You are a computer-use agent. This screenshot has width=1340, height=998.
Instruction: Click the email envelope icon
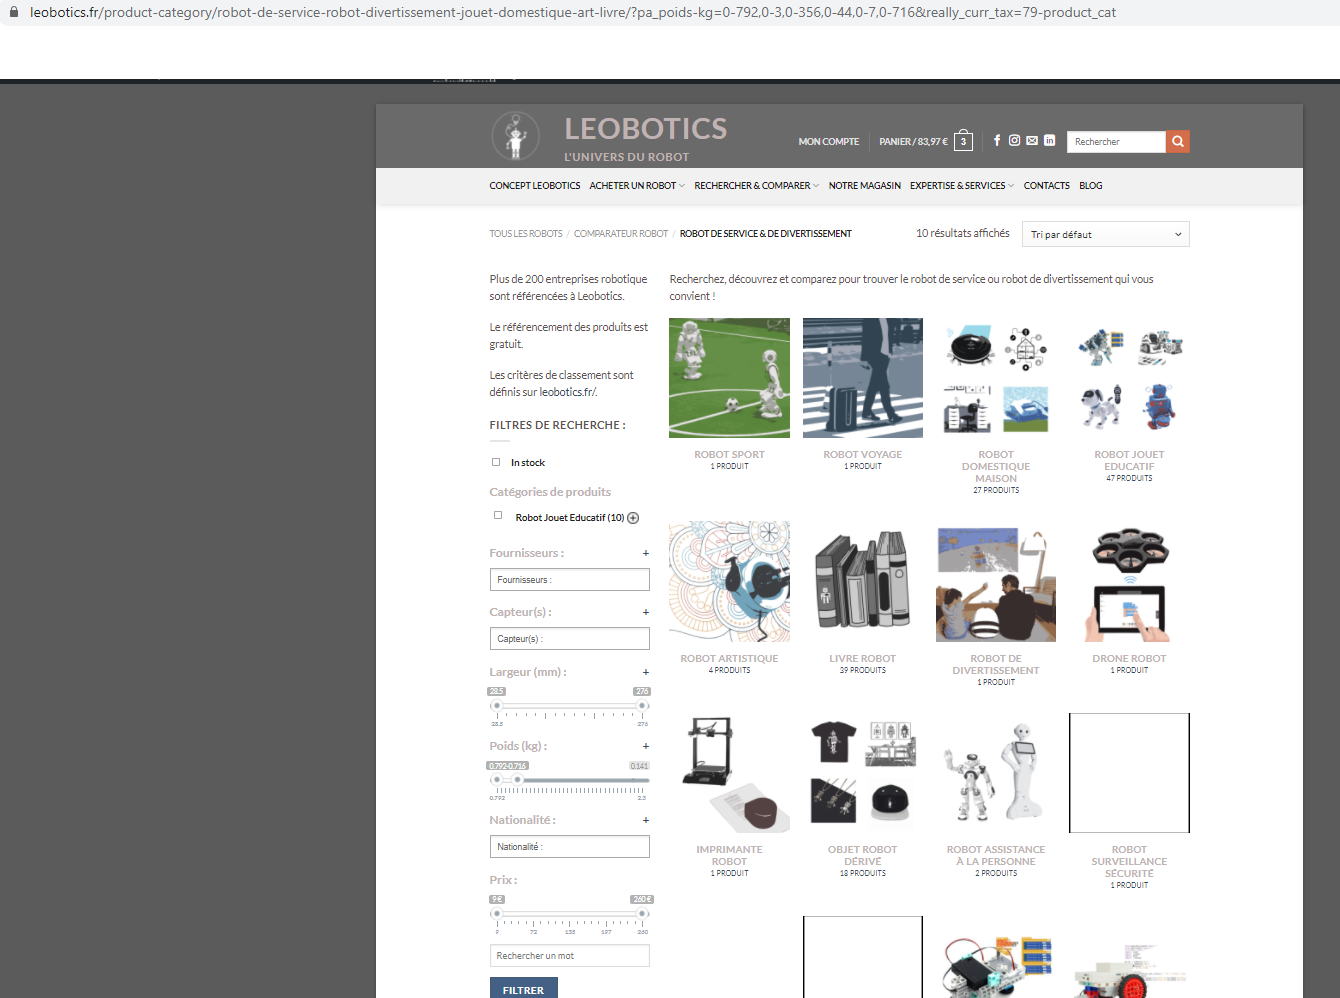[x=1032, y=141]
